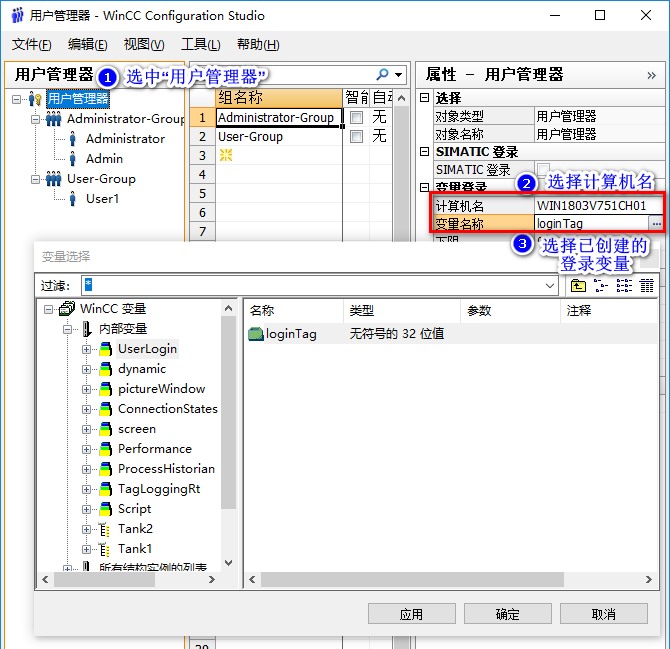Click the screen tag group icon
This screenshot has height=649, width=670.
point(105,429)
